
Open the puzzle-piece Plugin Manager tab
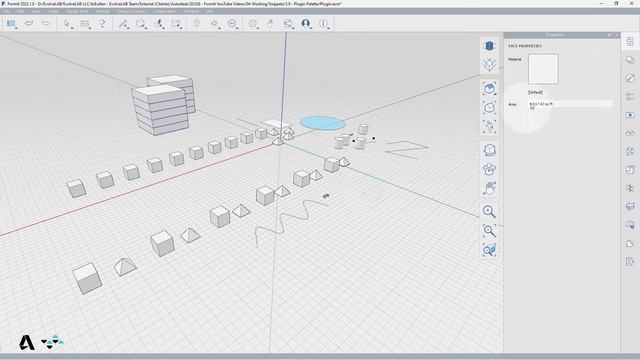pos(630,244)
